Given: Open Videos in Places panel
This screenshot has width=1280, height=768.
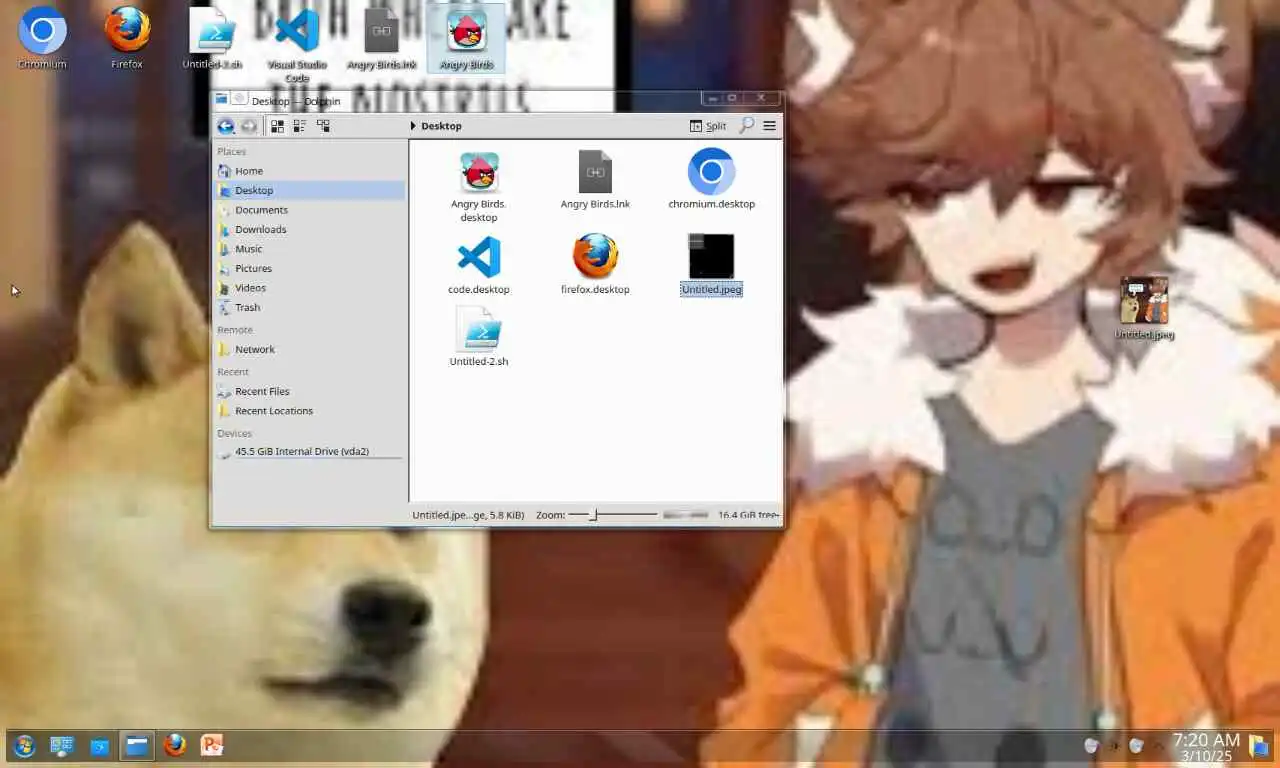Looking at the screenshot, I should [310, 288].
